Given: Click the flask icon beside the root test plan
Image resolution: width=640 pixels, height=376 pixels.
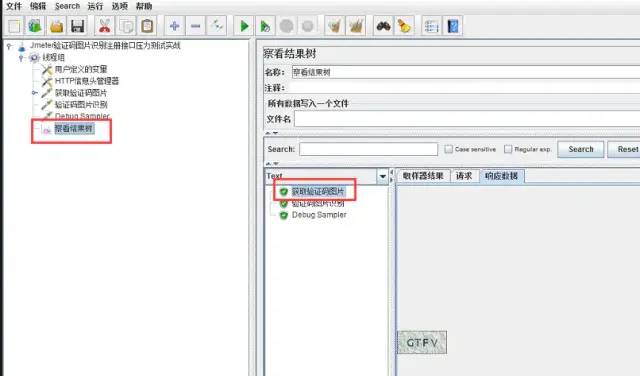Looking at the screenshot, I should (x=22, y=46).
